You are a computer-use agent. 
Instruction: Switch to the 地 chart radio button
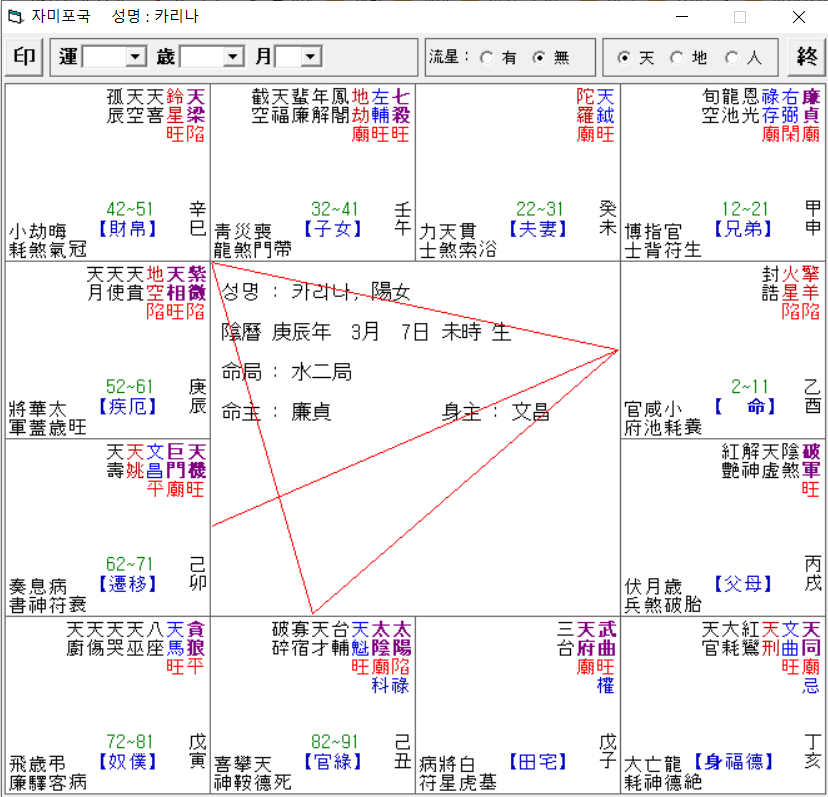click(677, 58)
